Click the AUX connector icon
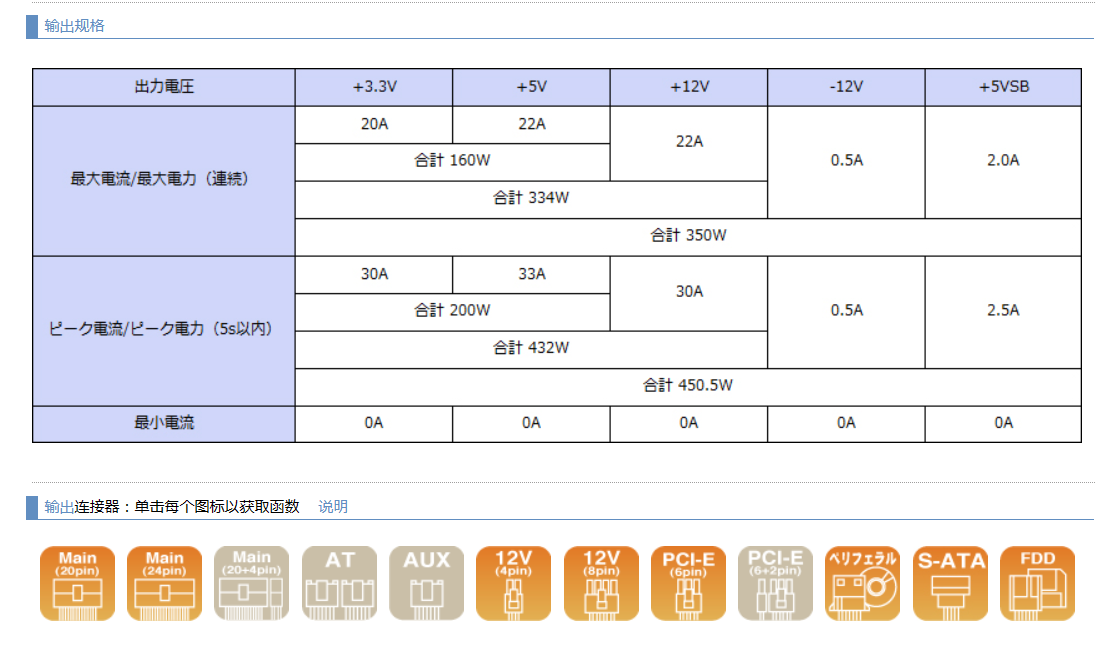This screenshot has height=647, width=1106. coord(427,583)
